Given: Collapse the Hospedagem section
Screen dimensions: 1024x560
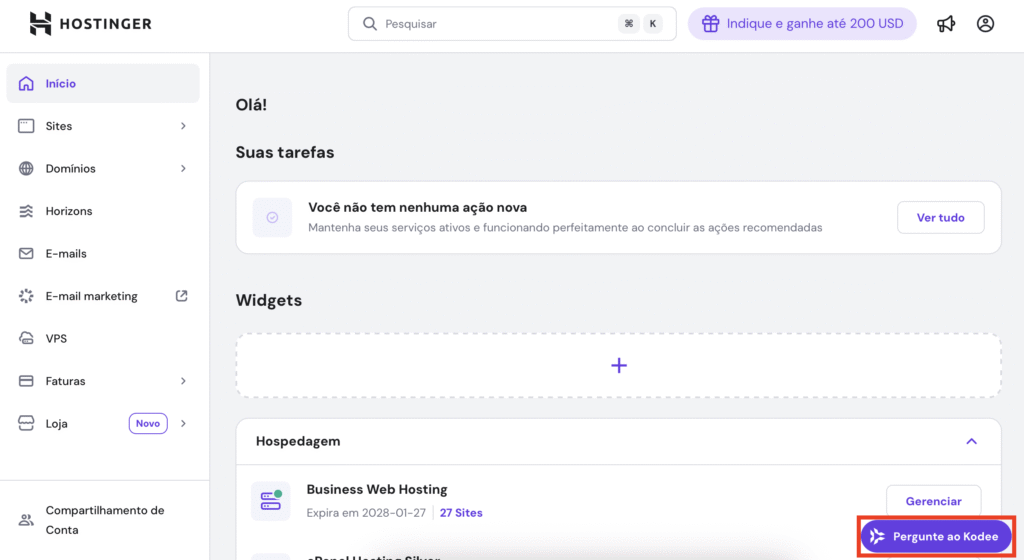Looking at the screenshot, I should [x=972, y=441].
